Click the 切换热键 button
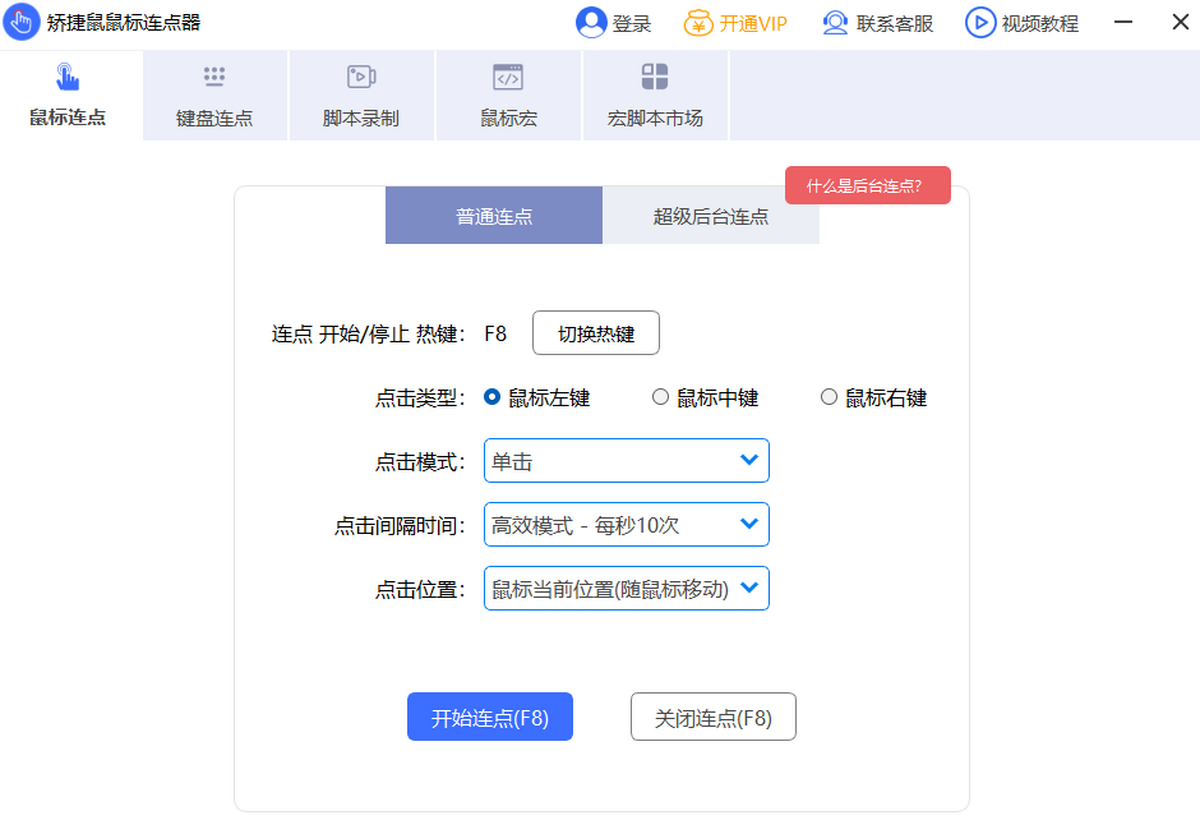This screenshot has width=1200, height=820. point(596,333)
